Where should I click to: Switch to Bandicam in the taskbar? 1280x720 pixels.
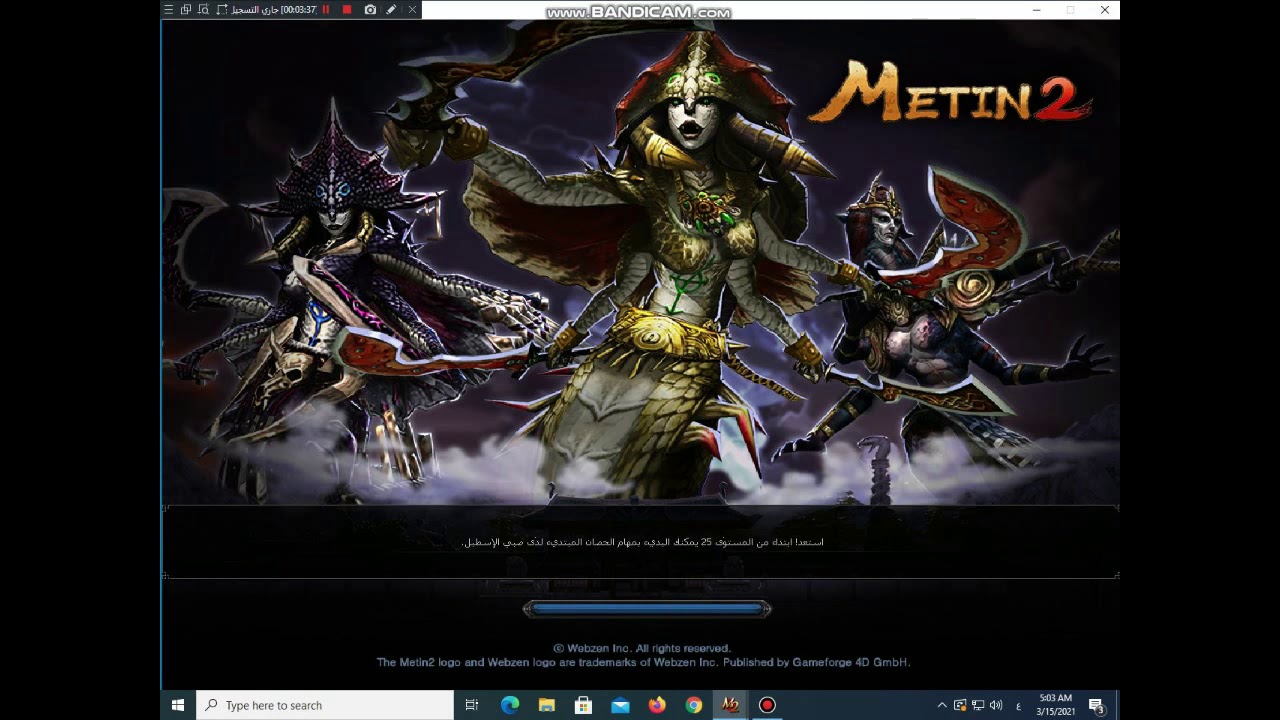[767, 705]
